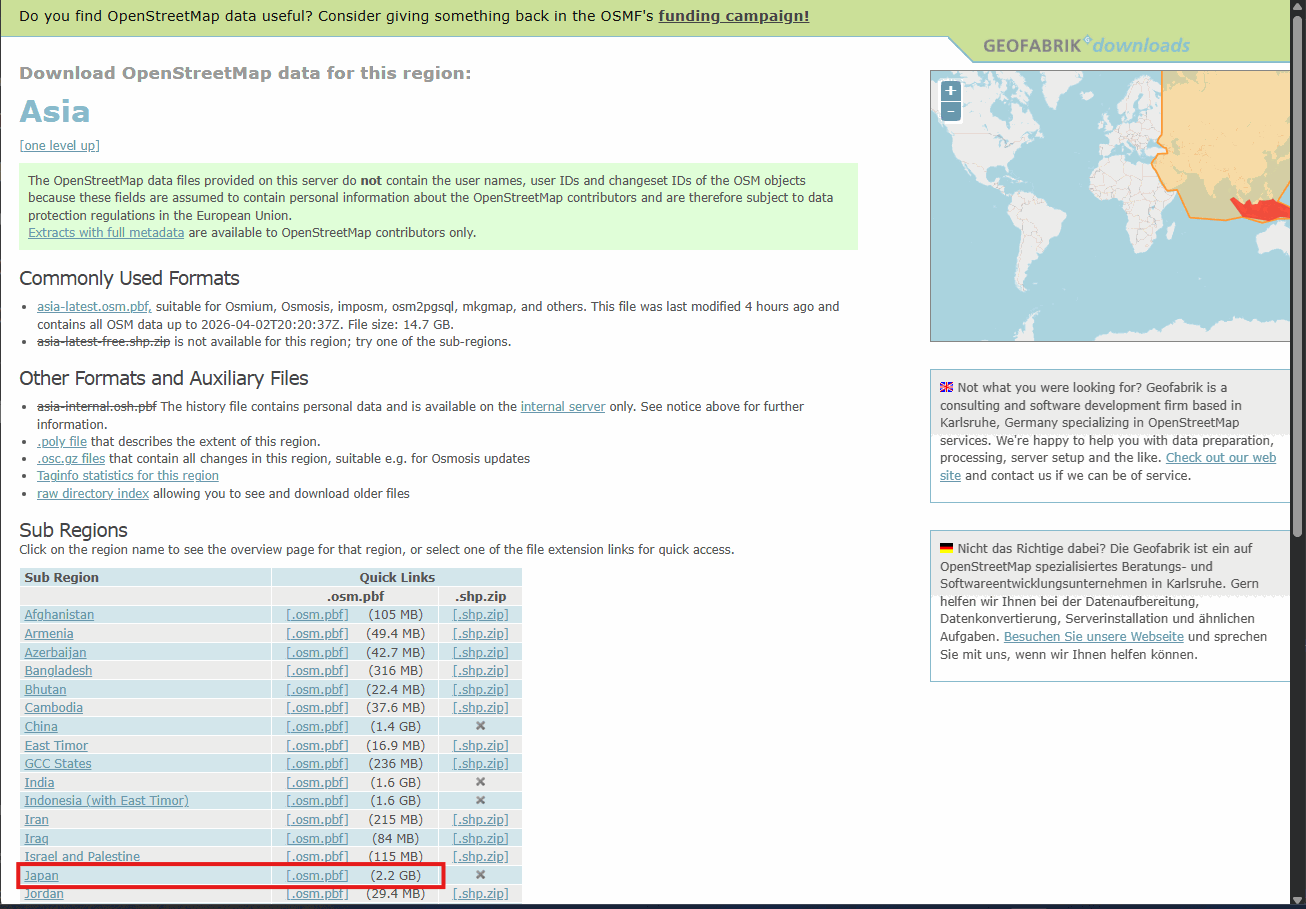Download the China .osm.pbf file
Screen dimensions: 1306x909
pos(317,727)
